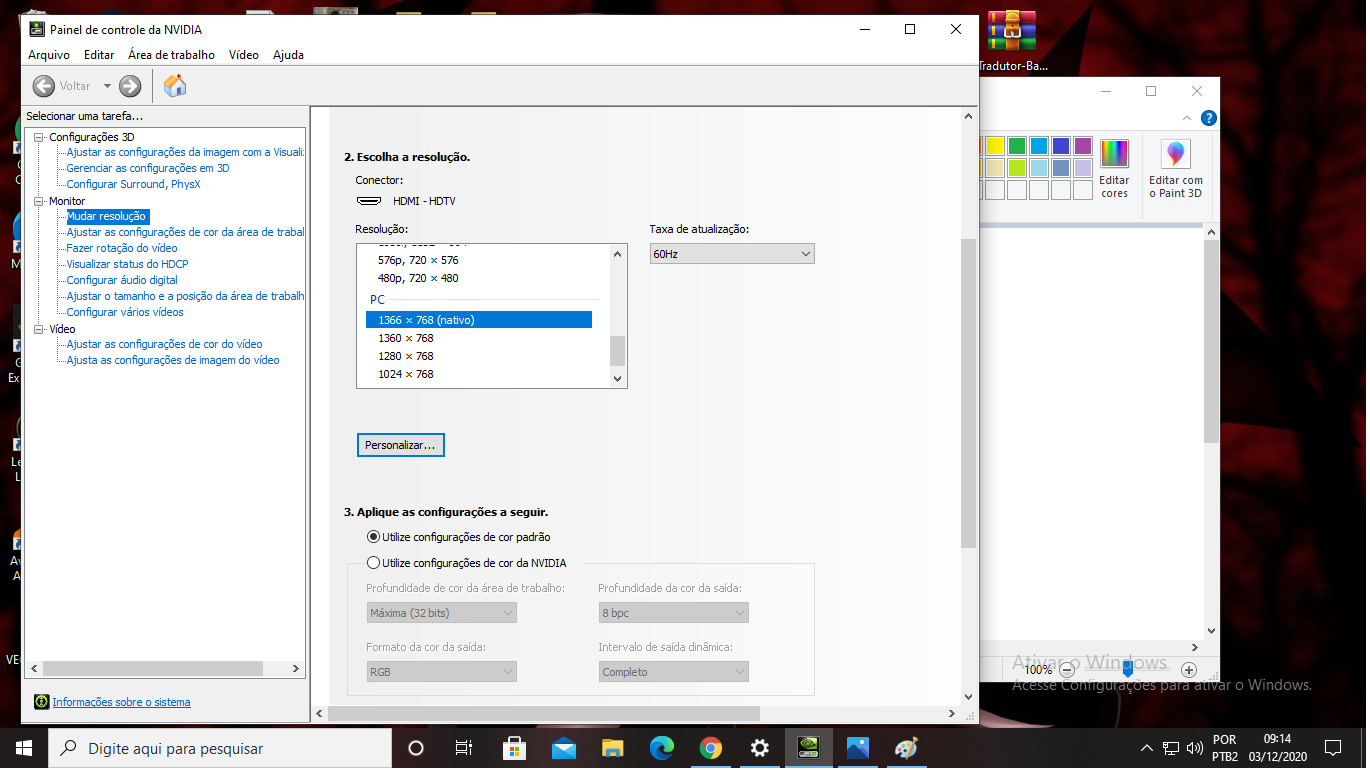Open the Voltar history dropdown arrow
The image size is (1370, 770).
[x=107, y=86]
